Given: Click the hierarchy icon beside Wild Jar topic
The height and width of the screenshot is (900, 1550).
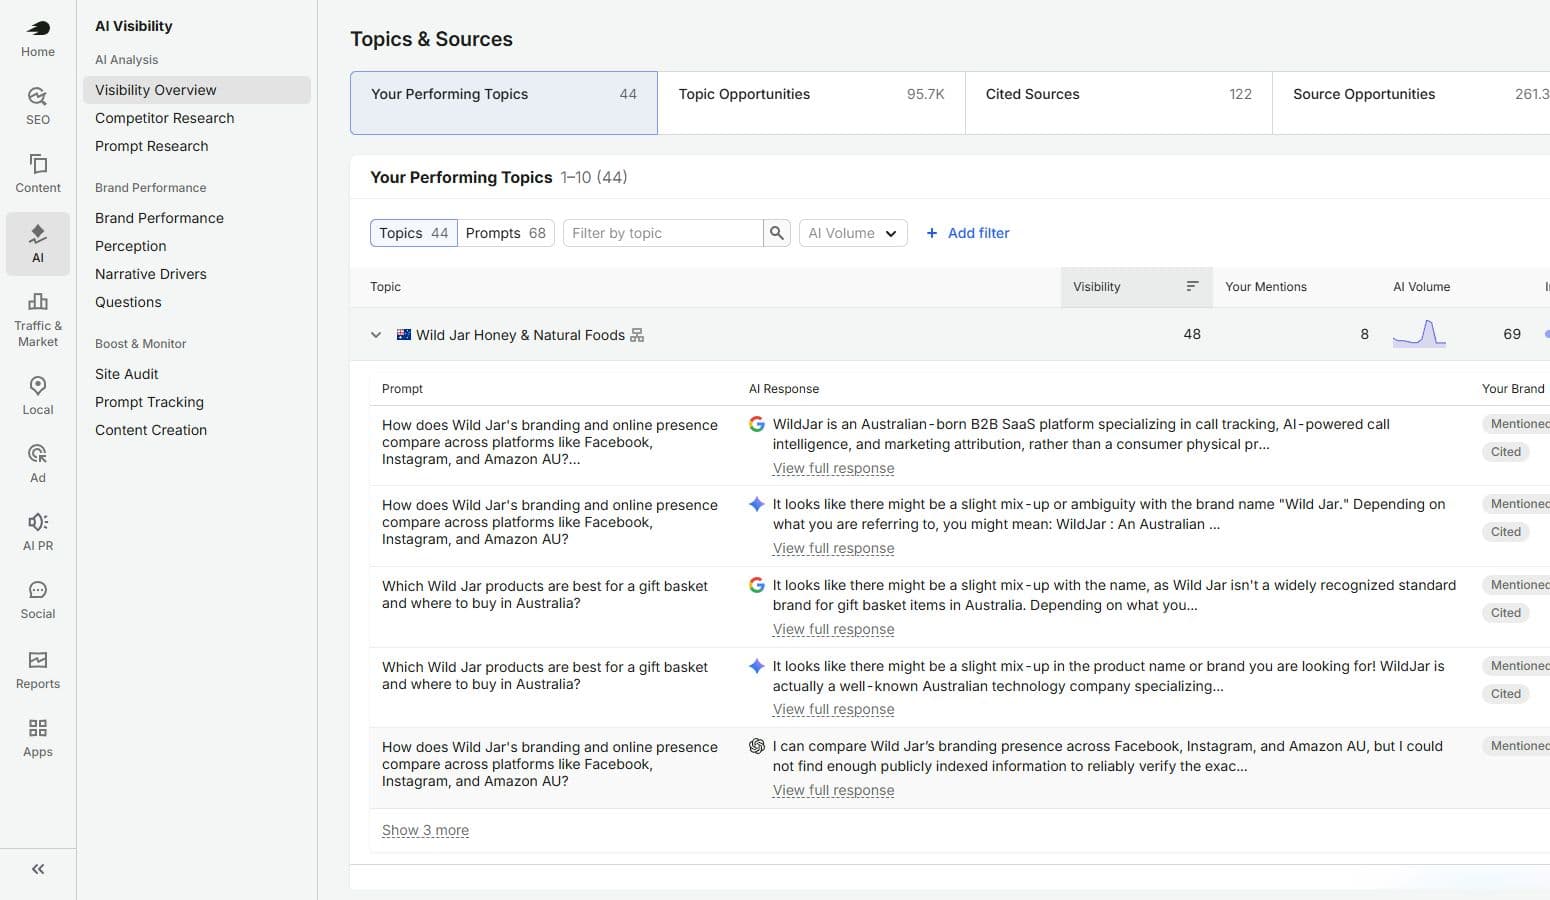Looking at the screenshot, I should tap(637, 335).
